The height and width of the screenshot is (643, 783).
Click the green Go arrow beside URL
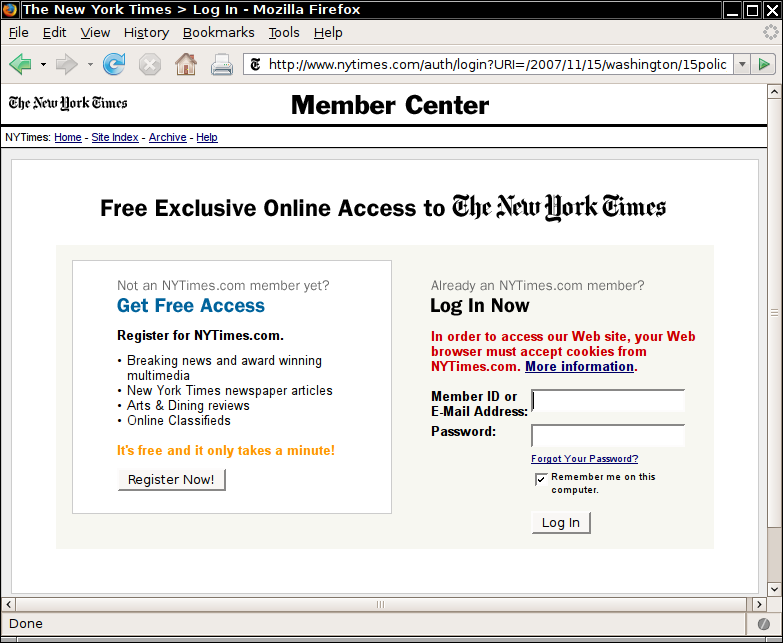(765, 65)
